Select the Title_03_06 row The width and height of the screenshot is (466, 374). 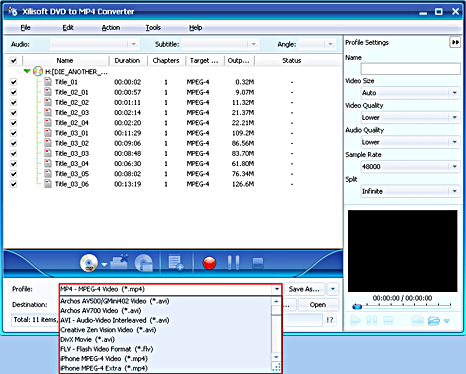tap(173, 184)
